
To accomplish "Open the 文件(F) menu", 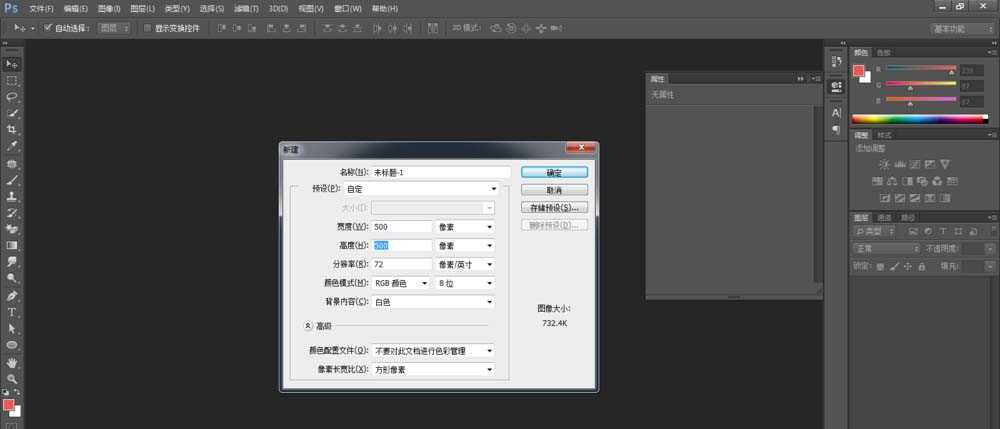I will pyautogui.click(x=41, y=8).
